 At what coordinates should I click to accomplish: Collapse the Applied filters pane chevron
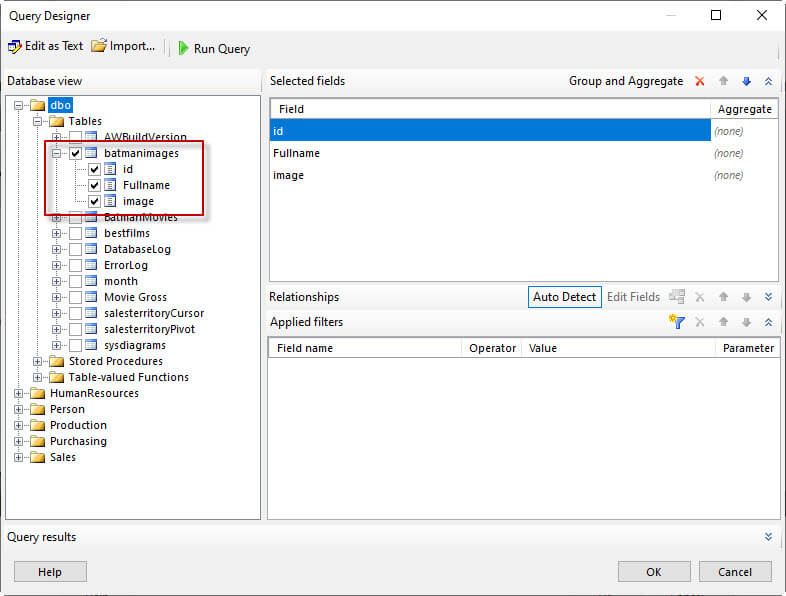tap(768, 322)
